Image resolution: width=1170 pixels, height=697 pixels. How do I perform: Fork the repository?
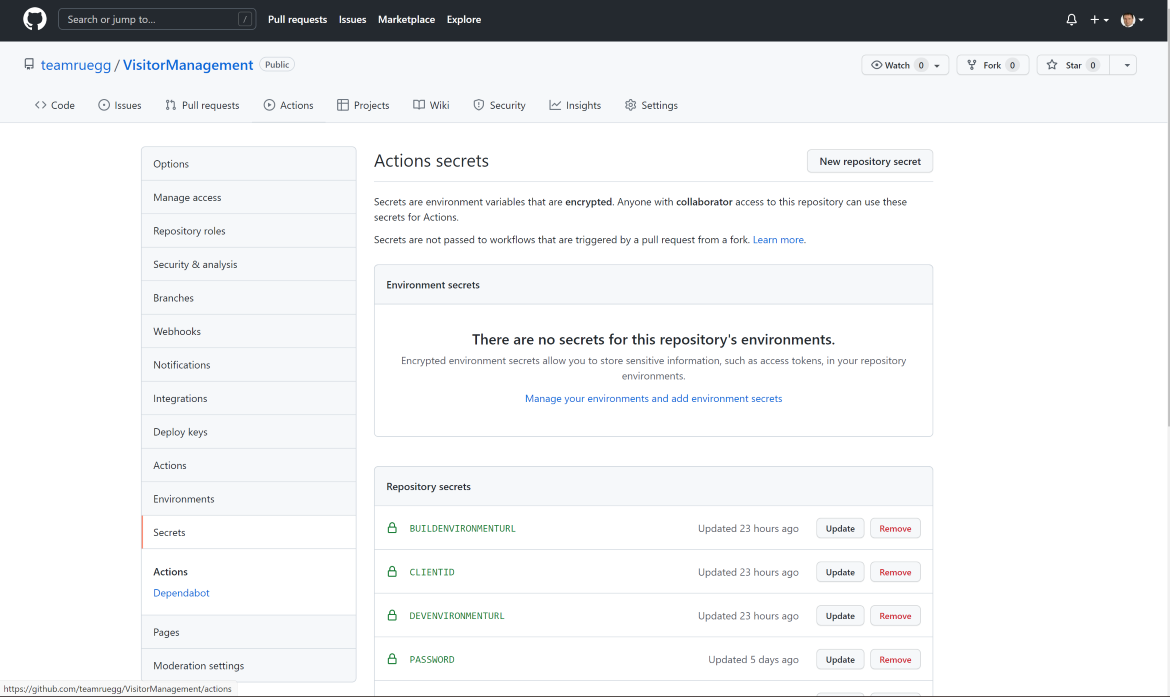pyautogui.click(x=992, y=65)
